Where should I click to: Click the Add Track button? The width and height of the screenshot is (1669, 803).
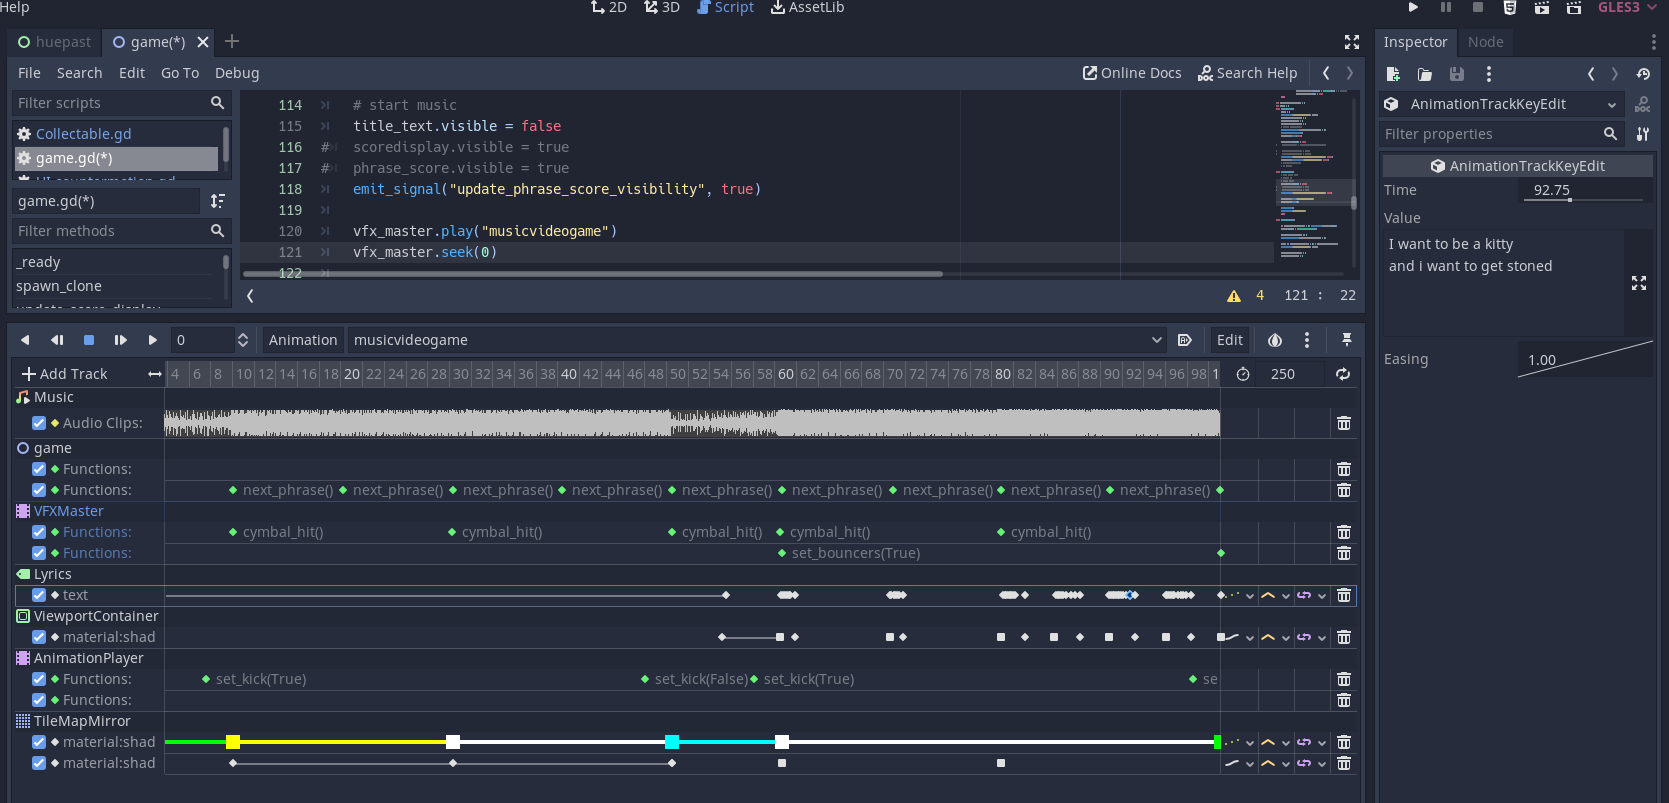coord(64,374)
